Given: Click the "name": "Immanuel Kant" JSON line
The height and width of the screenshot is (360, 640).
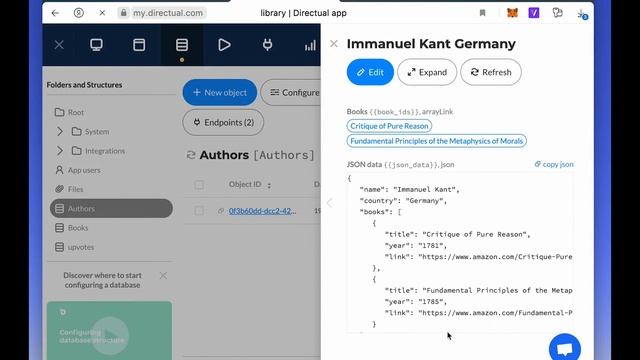Looking at the screenshot, I should click(x=409, y=189).
